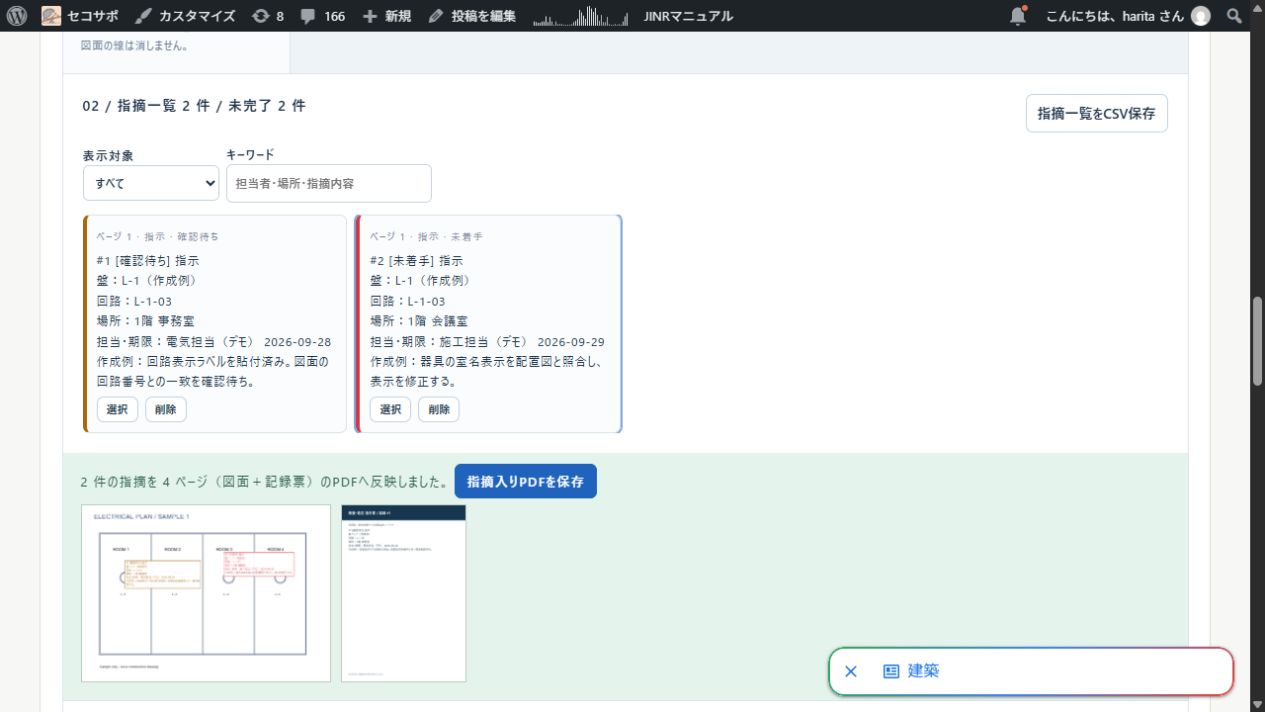This screenshot has height=712, width=1265.
Task: Open the ELECTRICAL PLAN drawing thumbnail
Action: 206,593
